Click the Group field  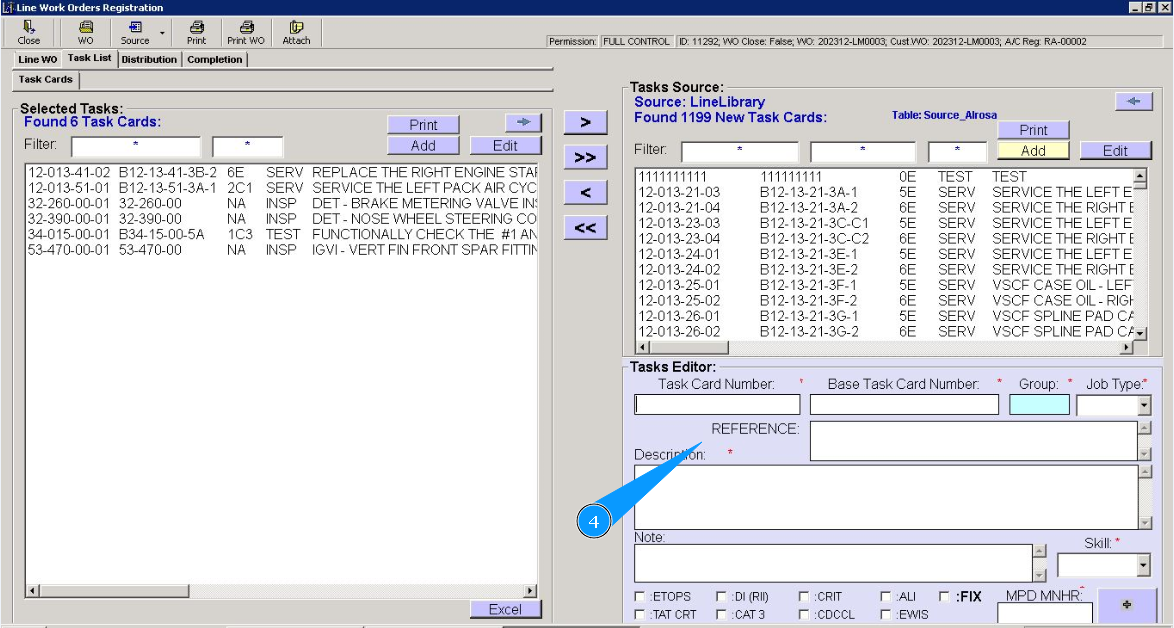point(1039,405)
